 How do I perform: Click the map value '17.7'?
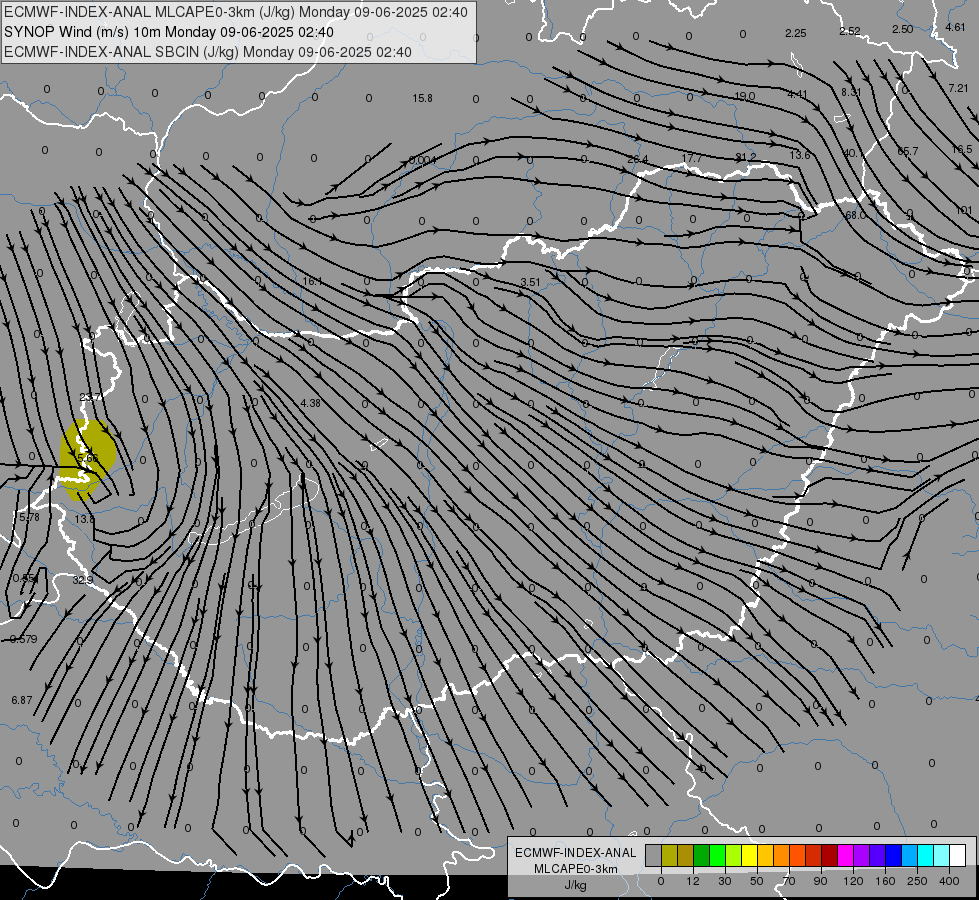tap(692, 159)
